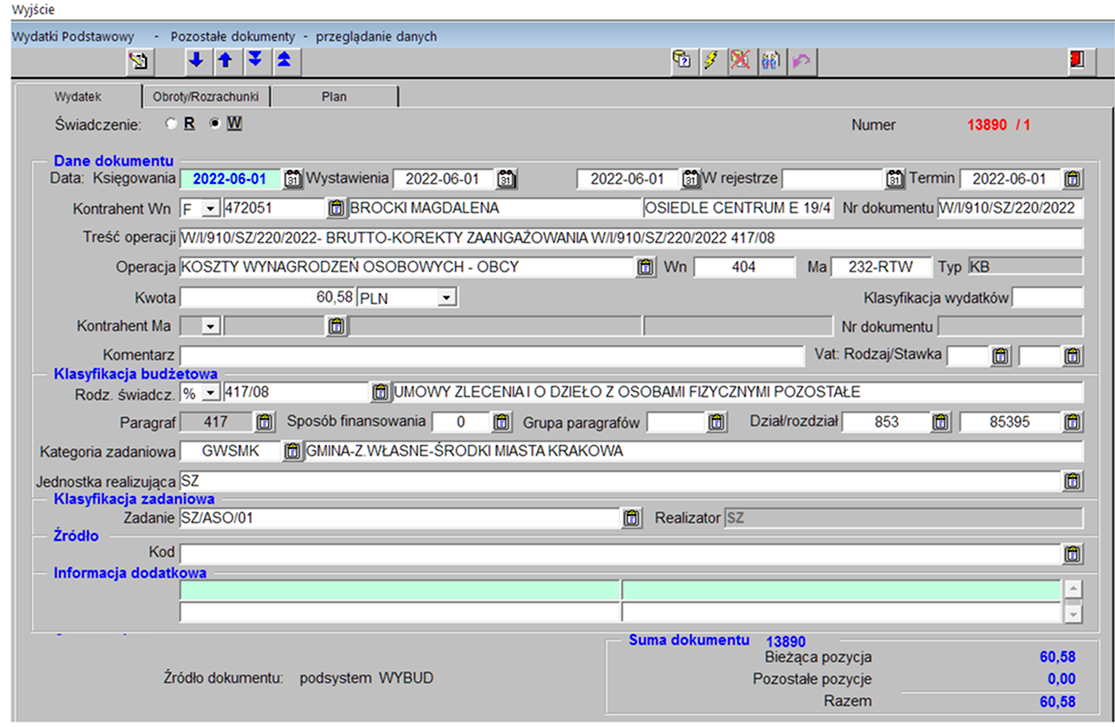The width and height of the screenshot is (1115, 727).
Task: Open lookup for Vat Rodzaj field
Action: pos(1001,356)
